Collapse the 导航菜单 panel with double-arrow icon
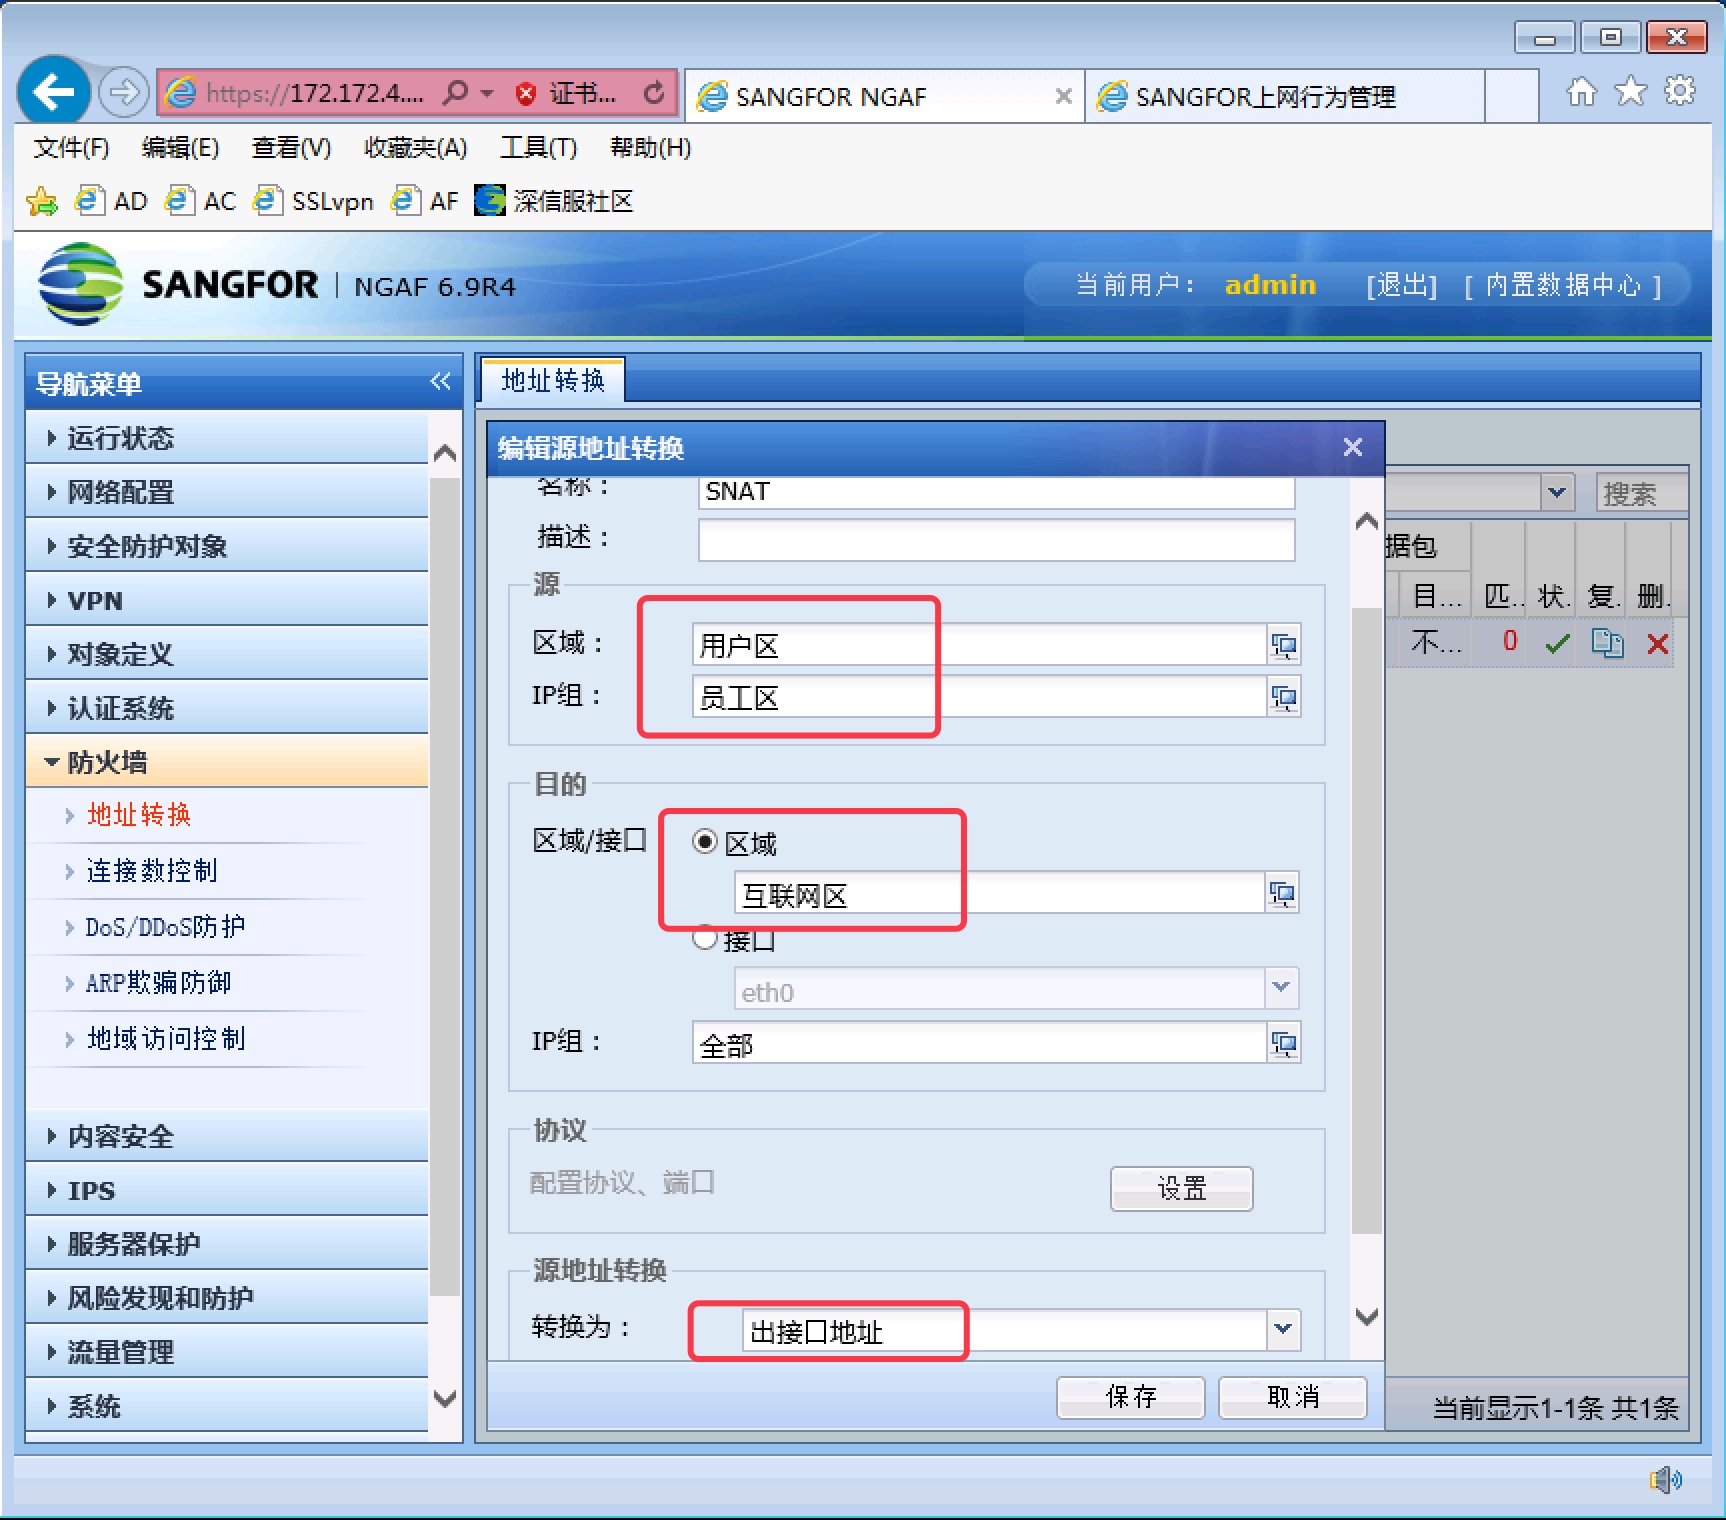This screenshot has width=1726, height=1520. (441, 381)
